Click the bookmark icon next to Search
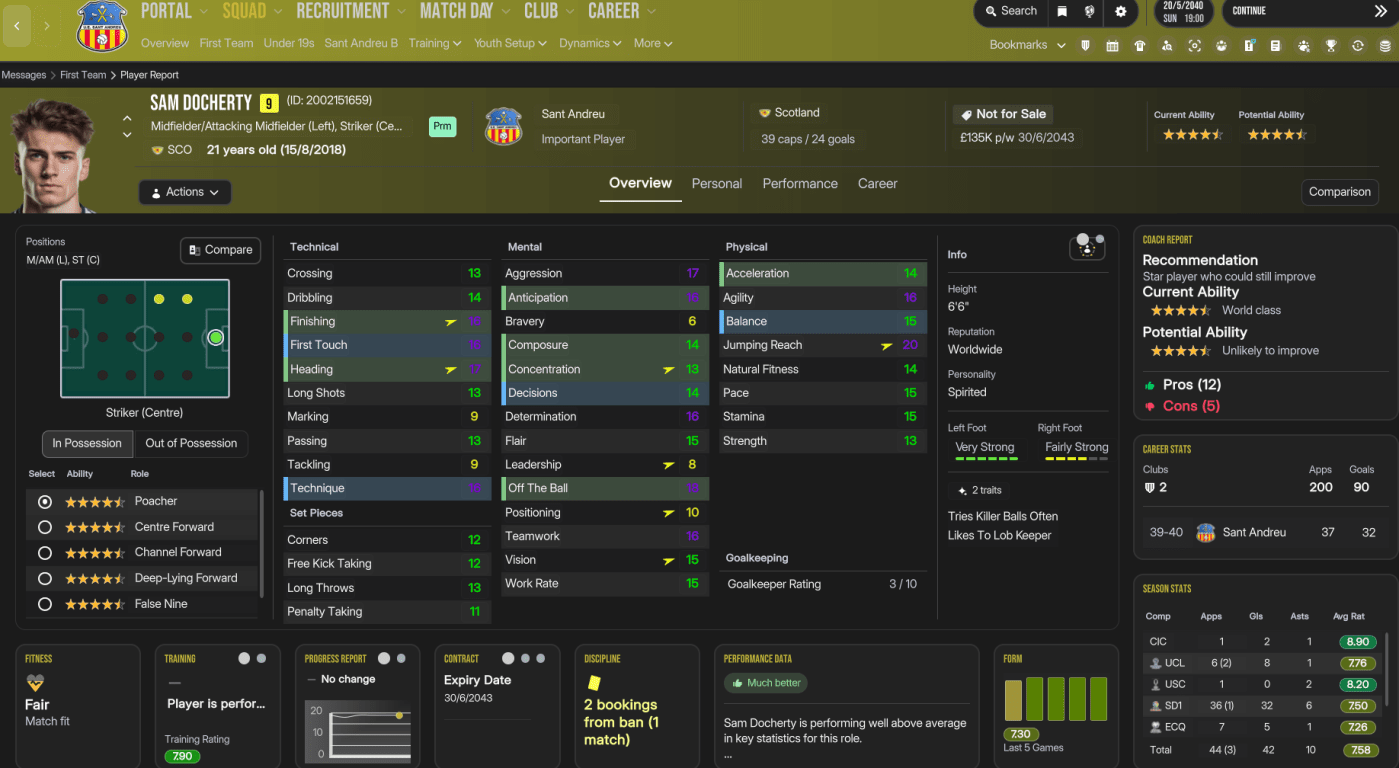Viewport: 1399px width, 768px height. 1061,11
